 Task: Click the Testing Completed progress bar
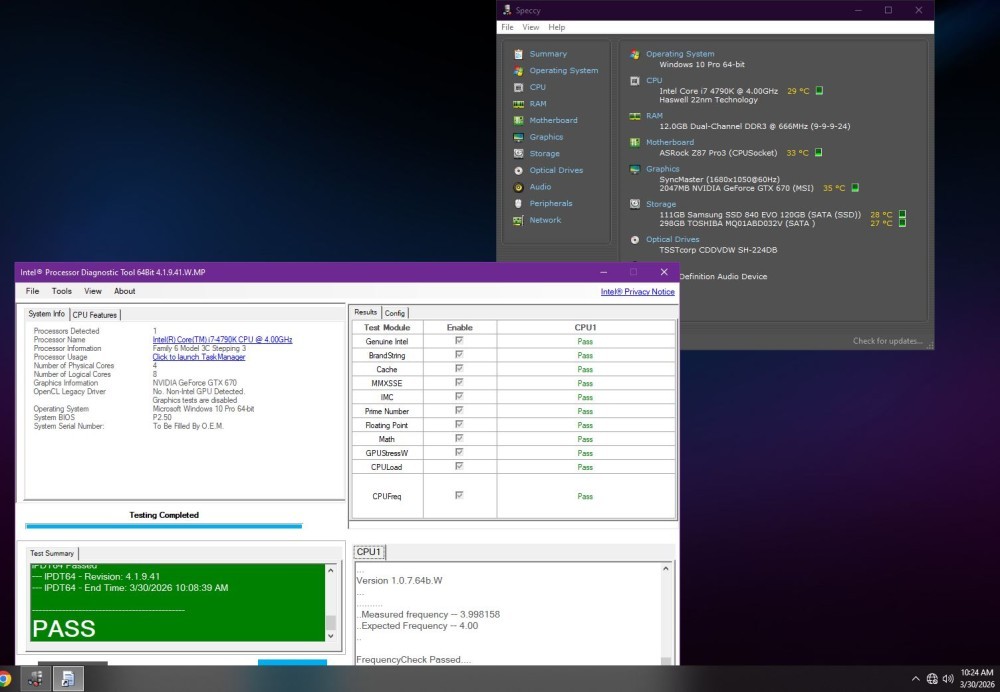tap(163, 525)
